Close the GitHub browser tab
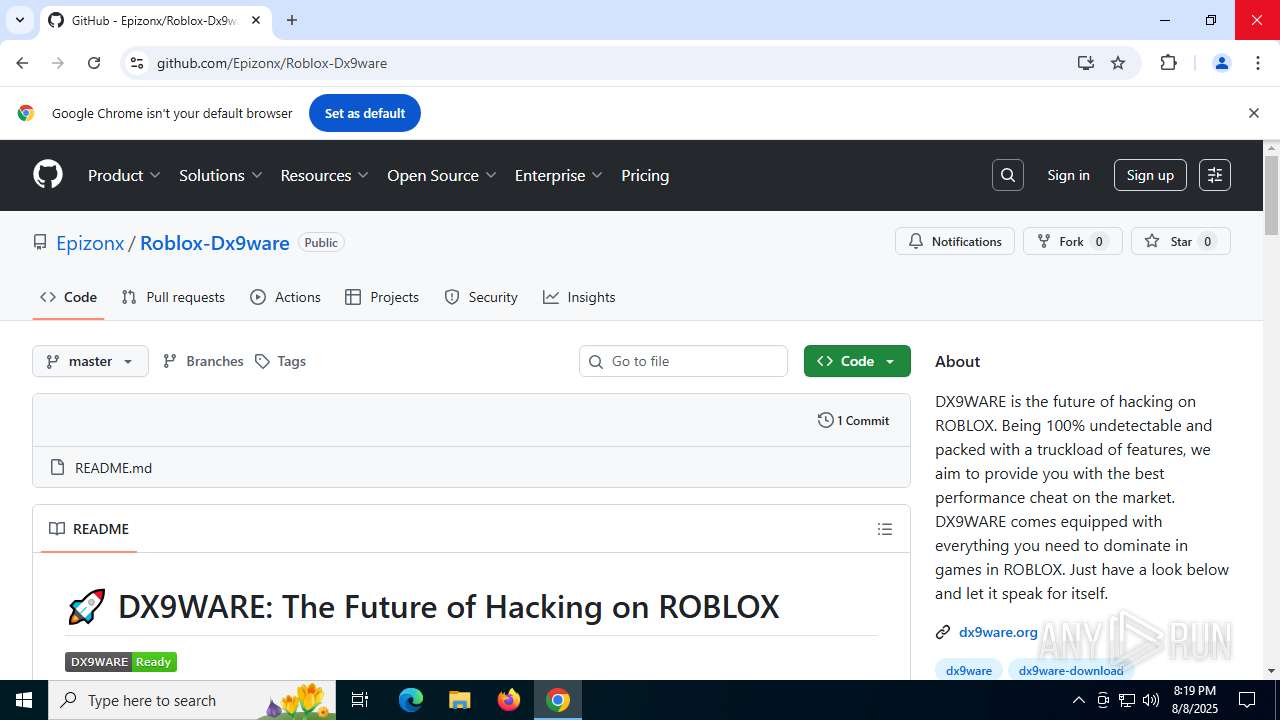The width and height of the screenshot is (1280, 720). tap(256, 20)
